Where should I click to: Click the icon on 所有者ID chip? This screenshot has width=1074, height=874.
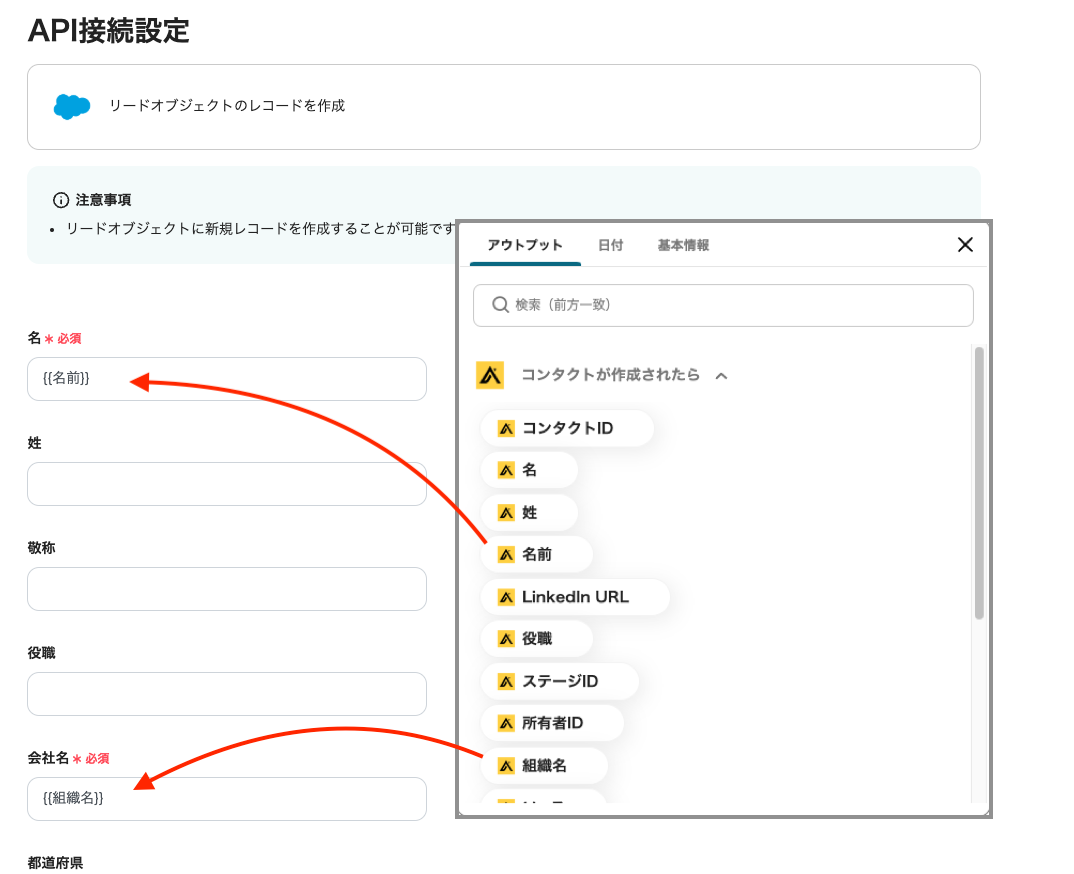click(x=506, y=723)
